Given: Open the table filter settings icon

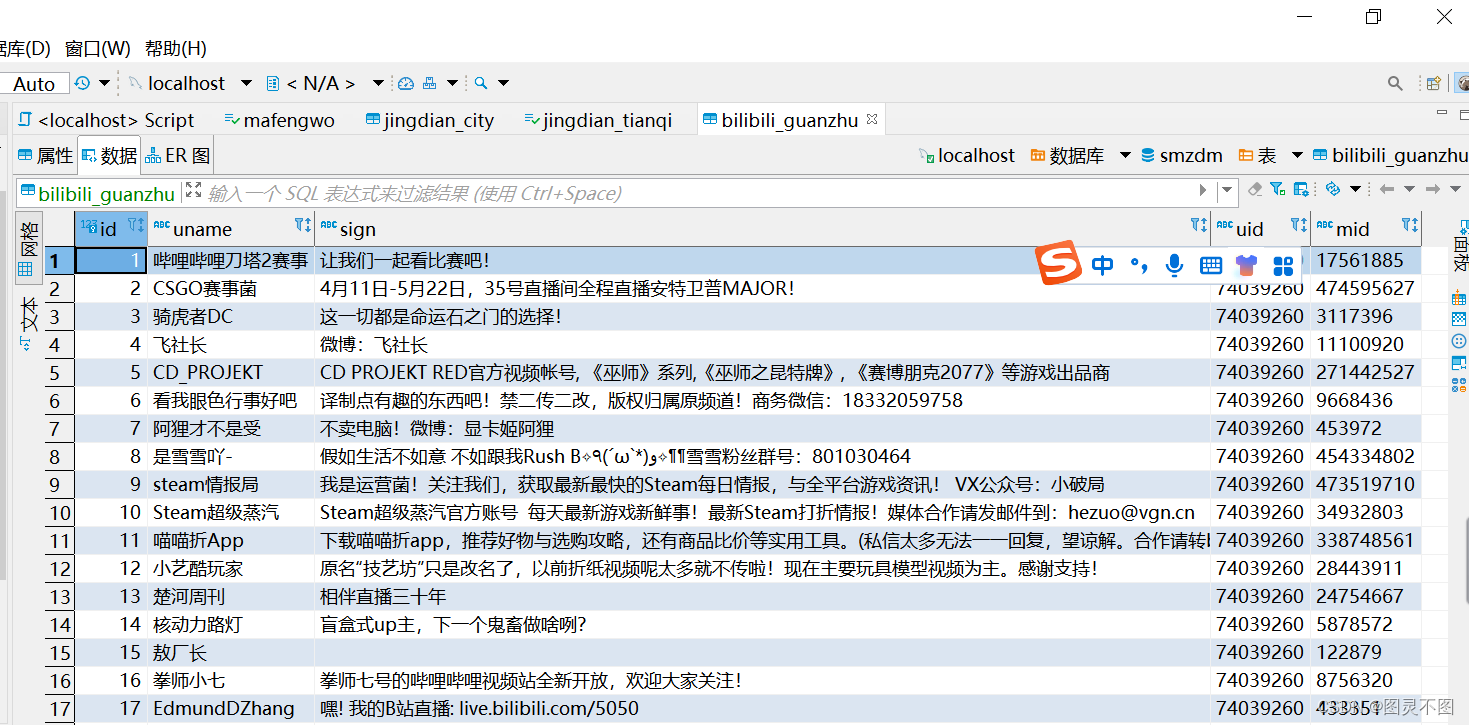Looking at the screenshot, I should (1301, 189).
